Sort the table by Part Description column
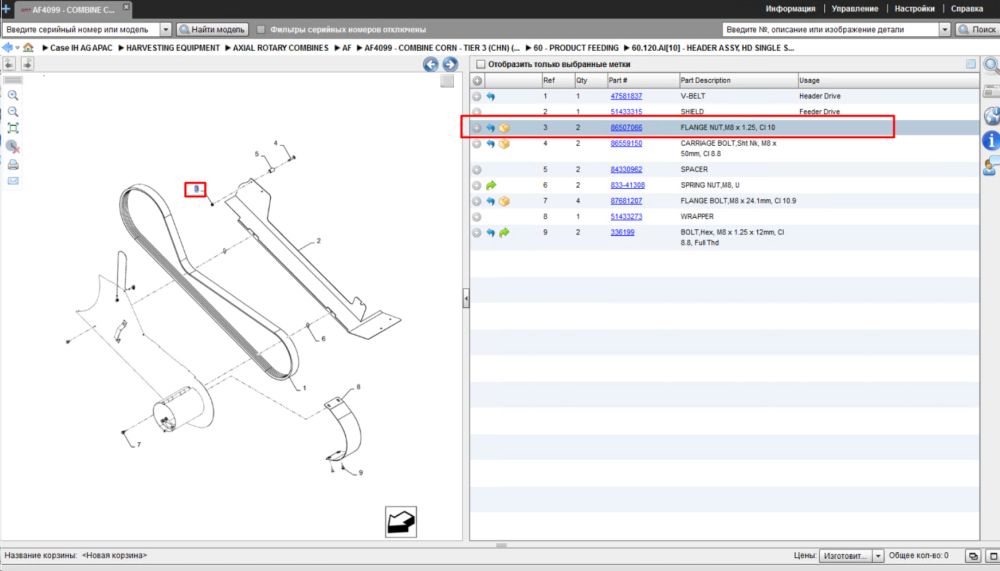Viewport: 1000px width, 571px height. 738,80
